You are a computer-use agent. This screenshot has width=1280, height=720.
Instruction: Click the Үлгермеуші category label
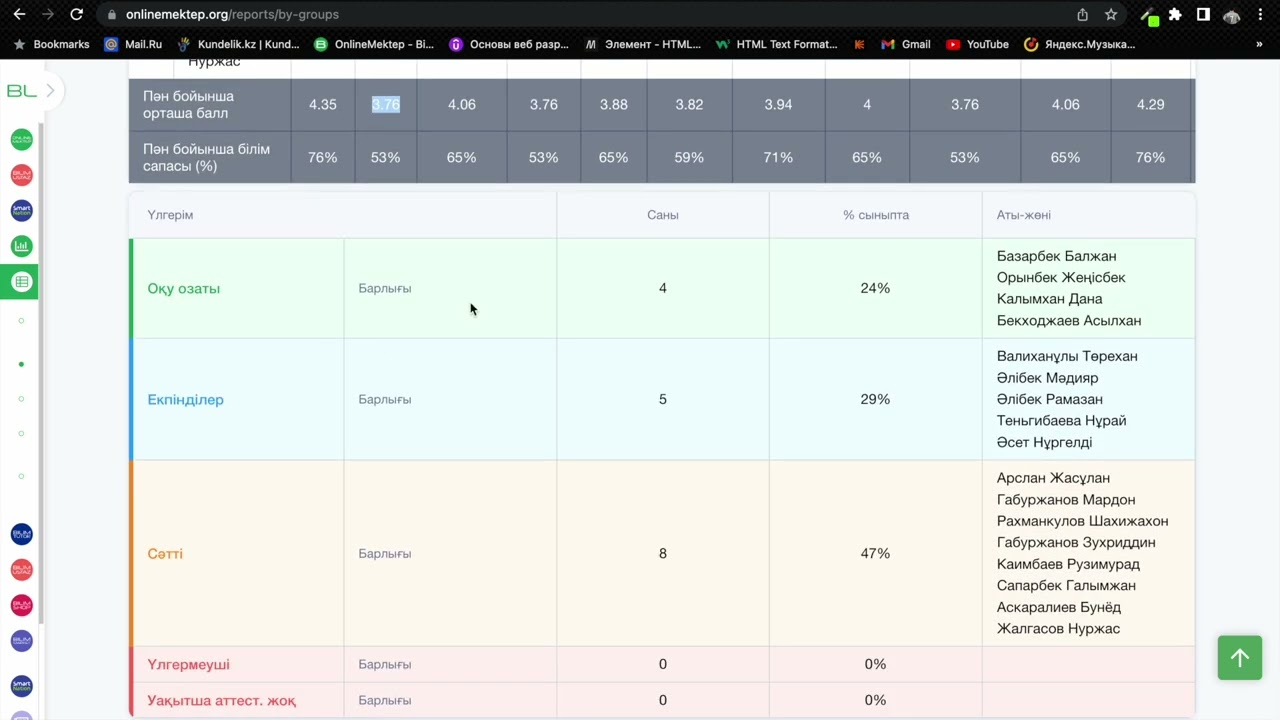[x=188, y=664]
